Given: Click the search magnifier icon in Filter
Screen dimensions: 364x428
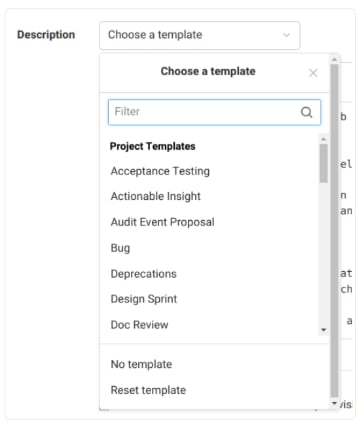Looking at the screenshot, I should 306,112.
